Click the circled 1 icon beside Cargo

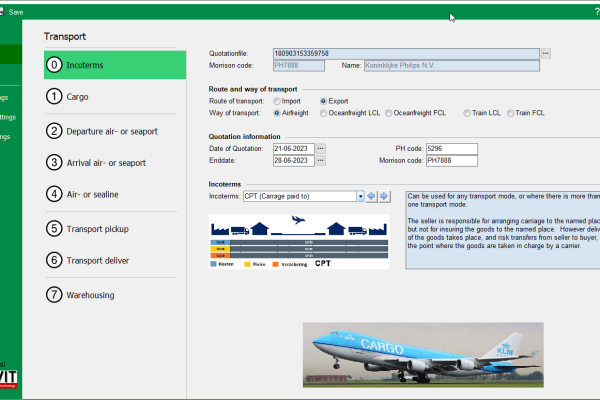(54, 96)
